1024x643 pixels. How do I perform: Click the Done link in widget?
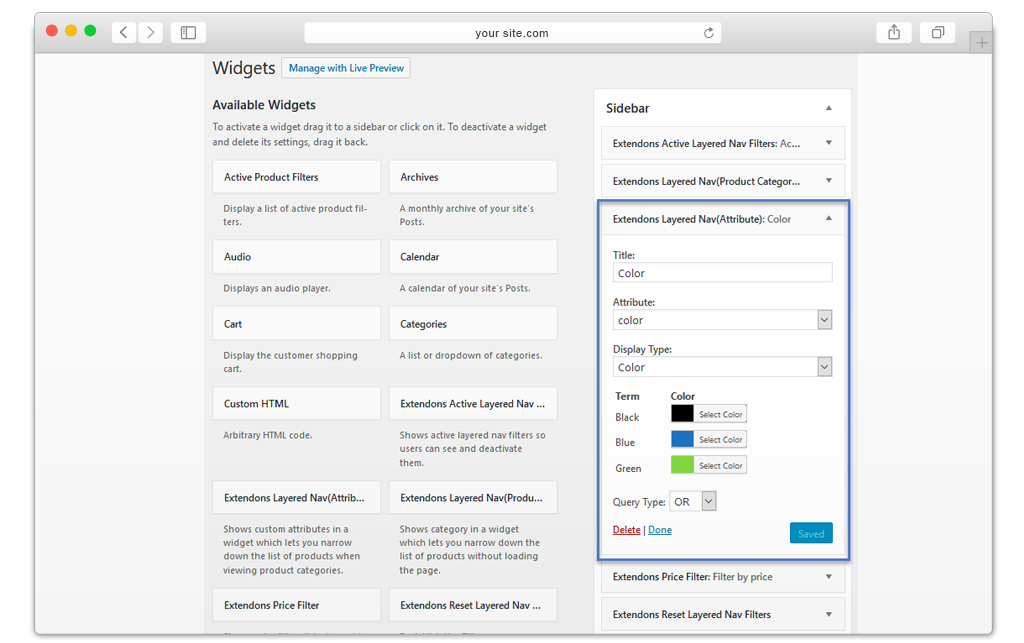point(660,529)
